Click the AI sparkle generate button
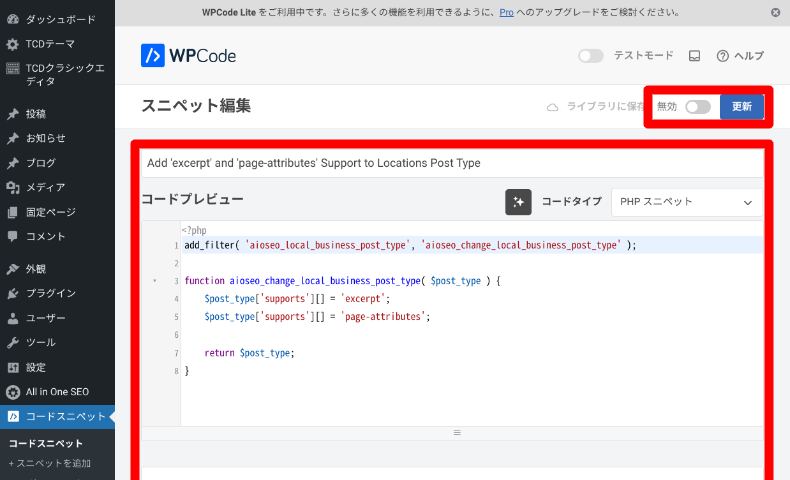Screen dimensions: 790x480 tap(518, 202)
